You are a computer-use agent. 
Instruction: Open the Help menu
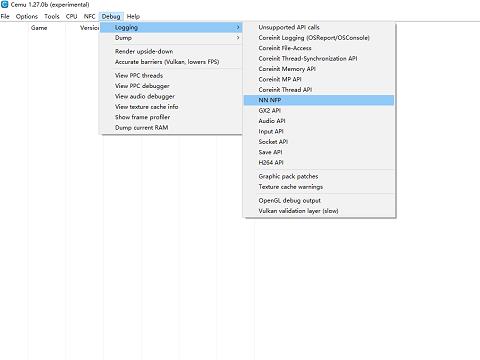(x=133, y=16)
